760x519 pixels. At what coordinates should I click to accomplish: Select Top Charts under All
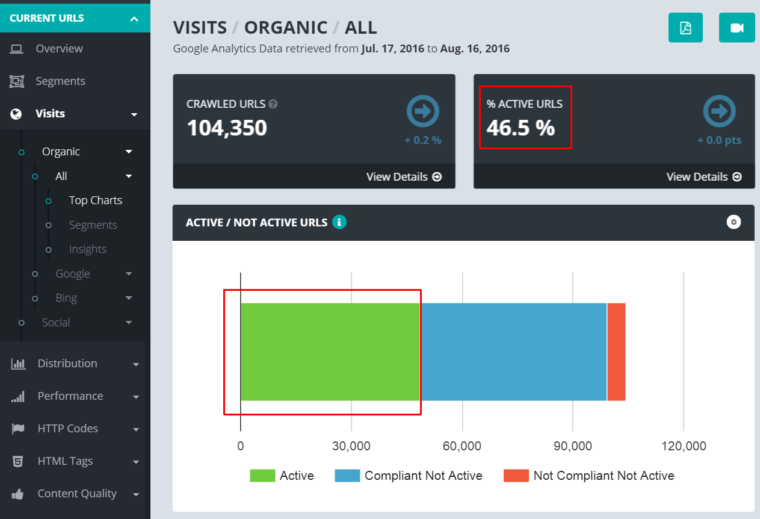tap(95, 200)
